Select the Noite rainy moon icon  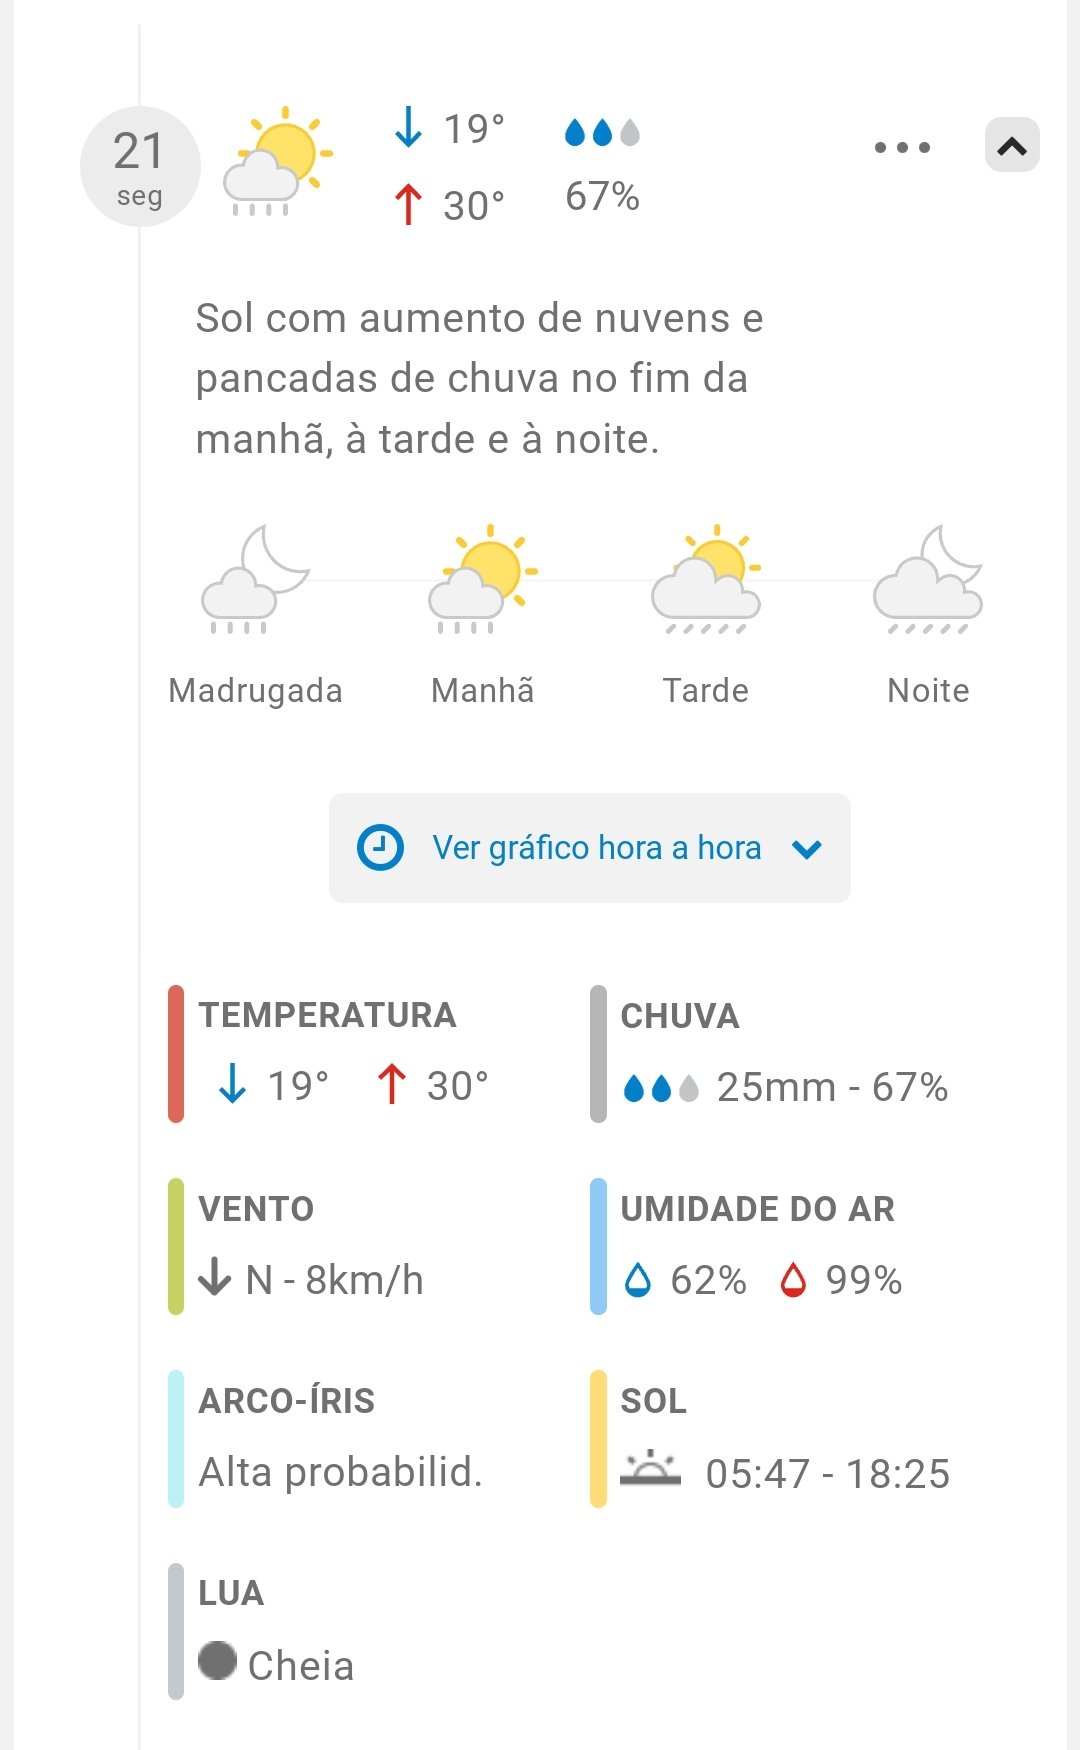[928, 580]
